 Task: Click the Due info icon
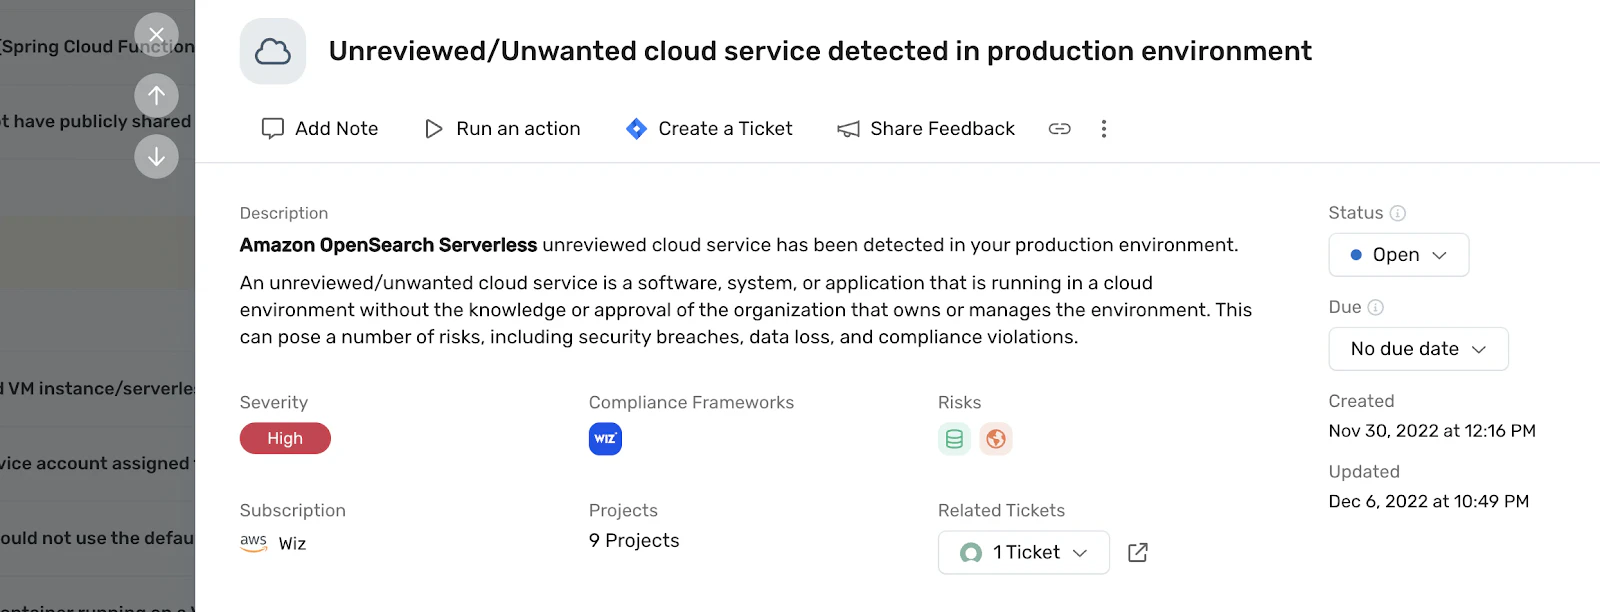(x=1375, y=307)
